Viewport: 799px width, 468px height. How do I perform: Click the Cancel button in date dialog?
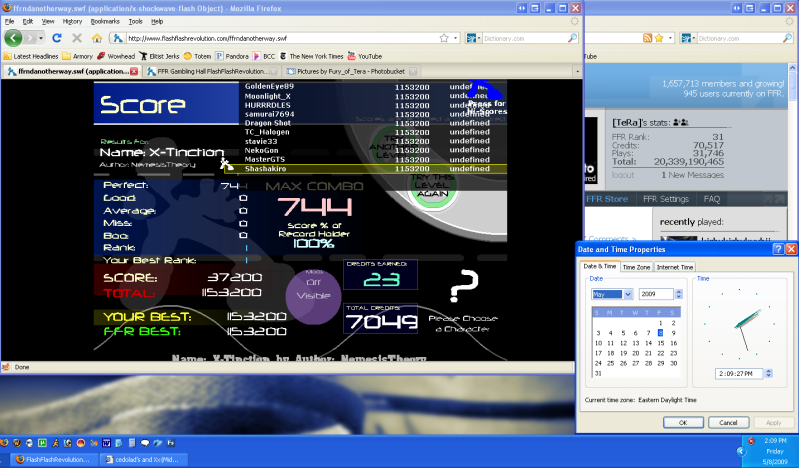pyautogui.click(x=727, y=423)
